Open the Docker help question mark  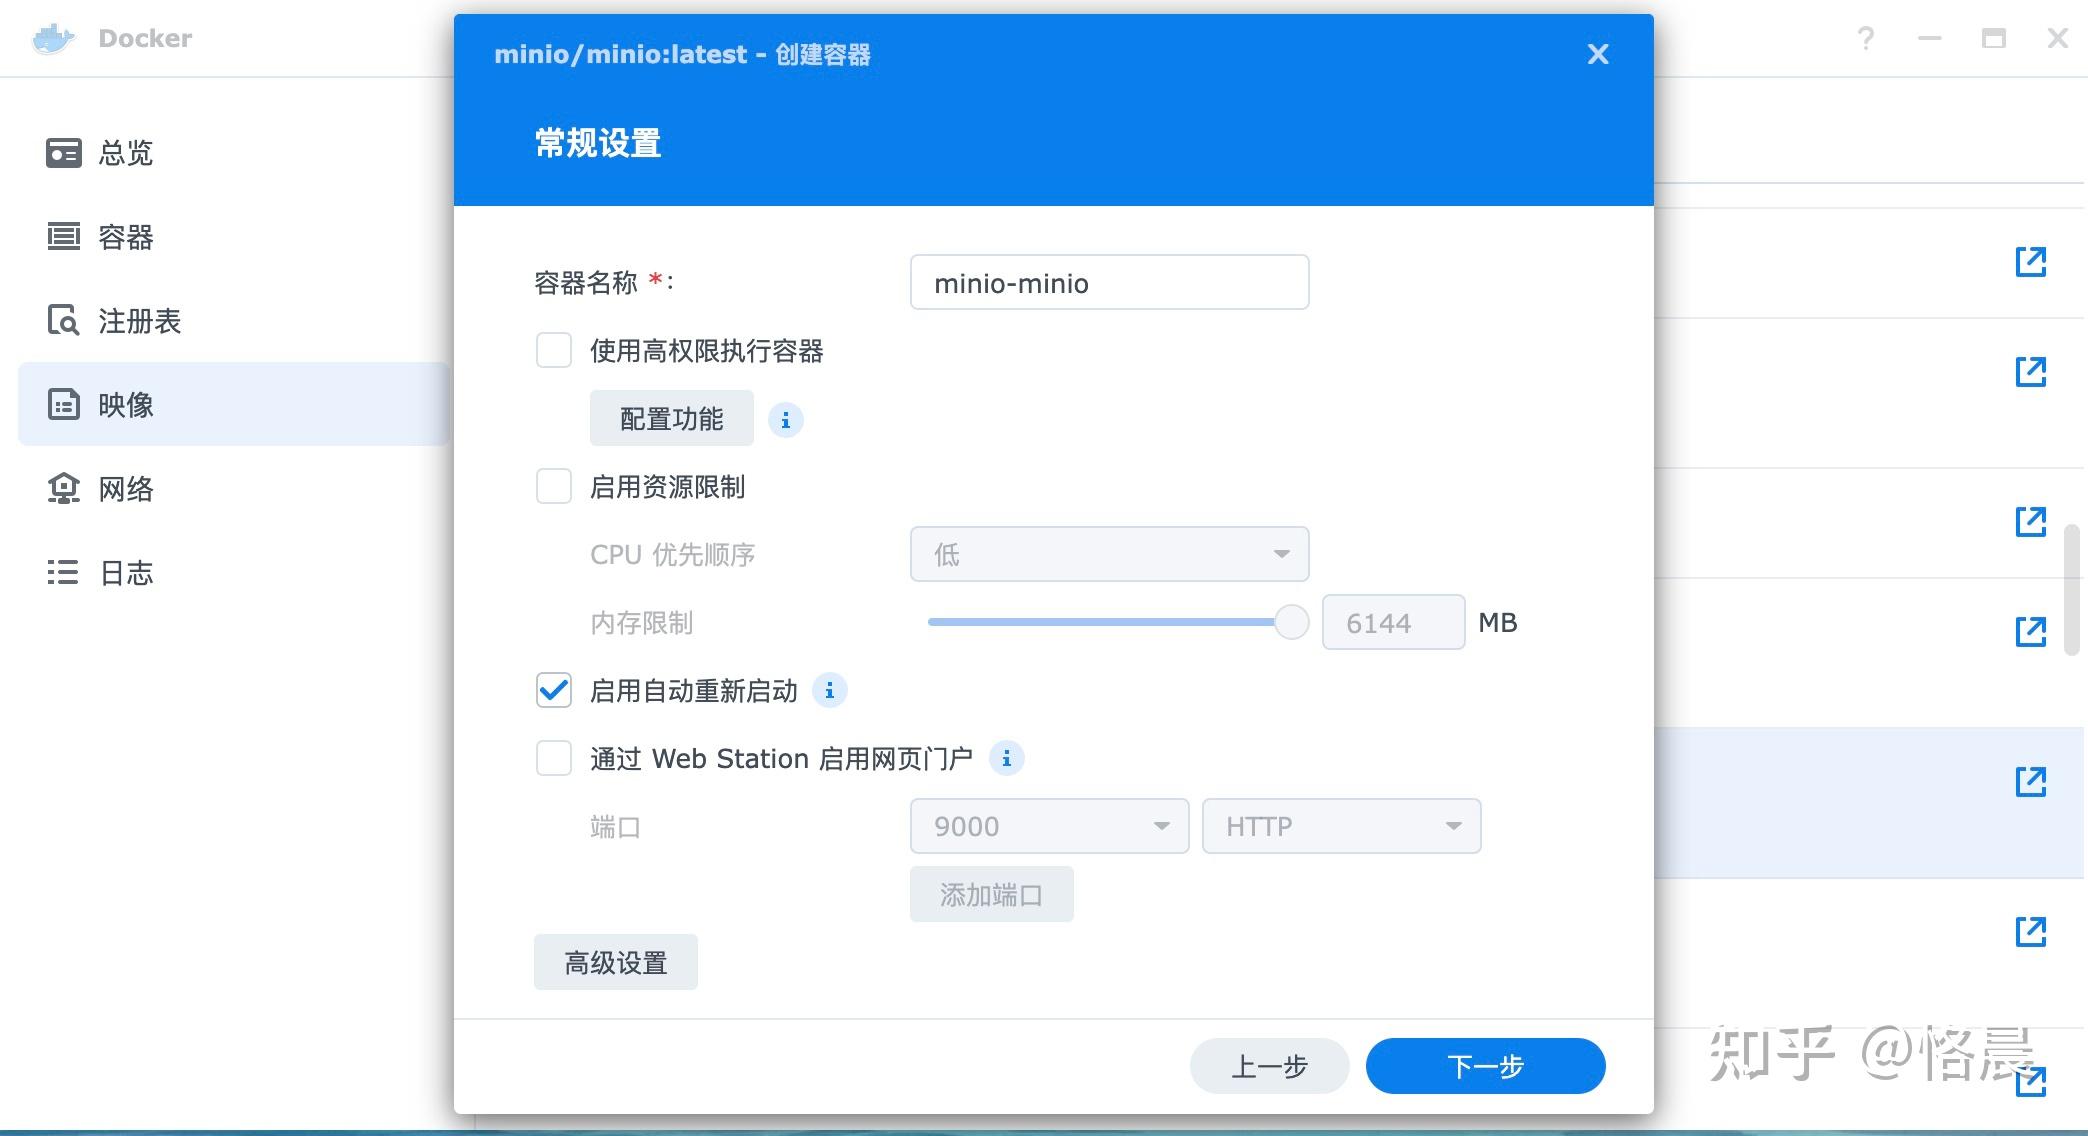coord(1865,39)
